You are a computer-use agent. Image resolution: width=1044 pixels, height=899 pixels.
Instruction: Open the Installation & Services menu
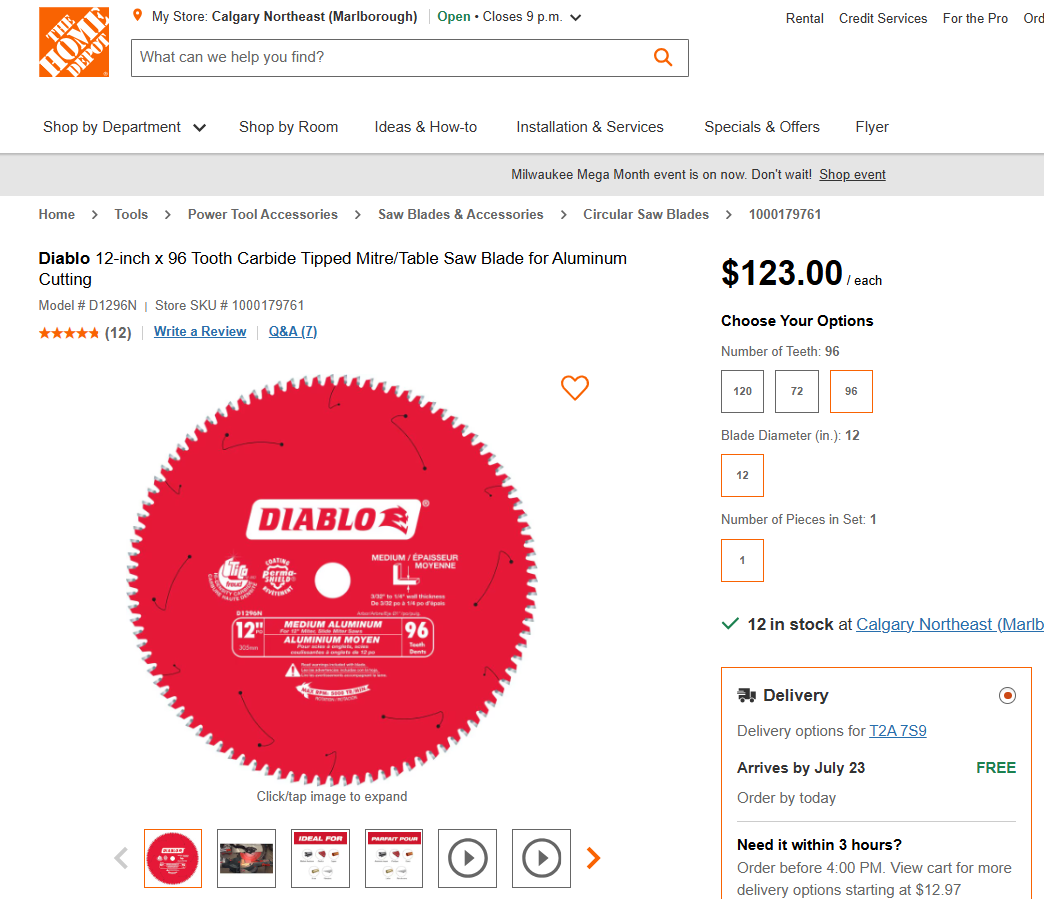point(590,127)
